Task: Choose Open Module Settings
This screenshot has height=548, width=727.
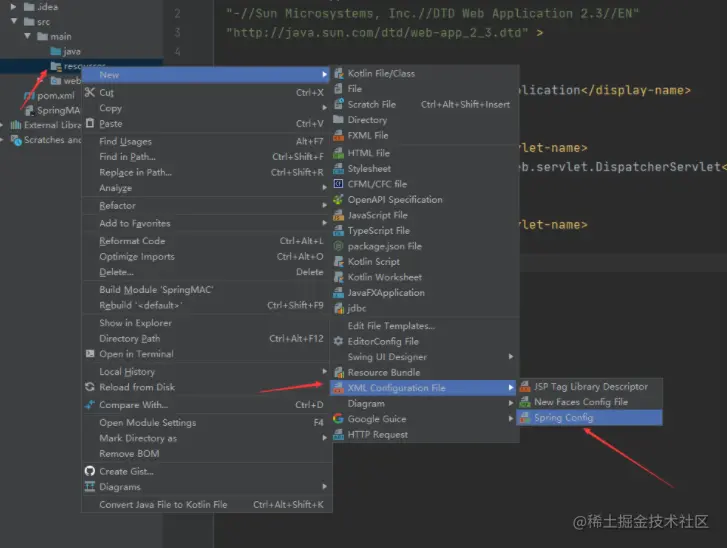Action: click(205, 422)
